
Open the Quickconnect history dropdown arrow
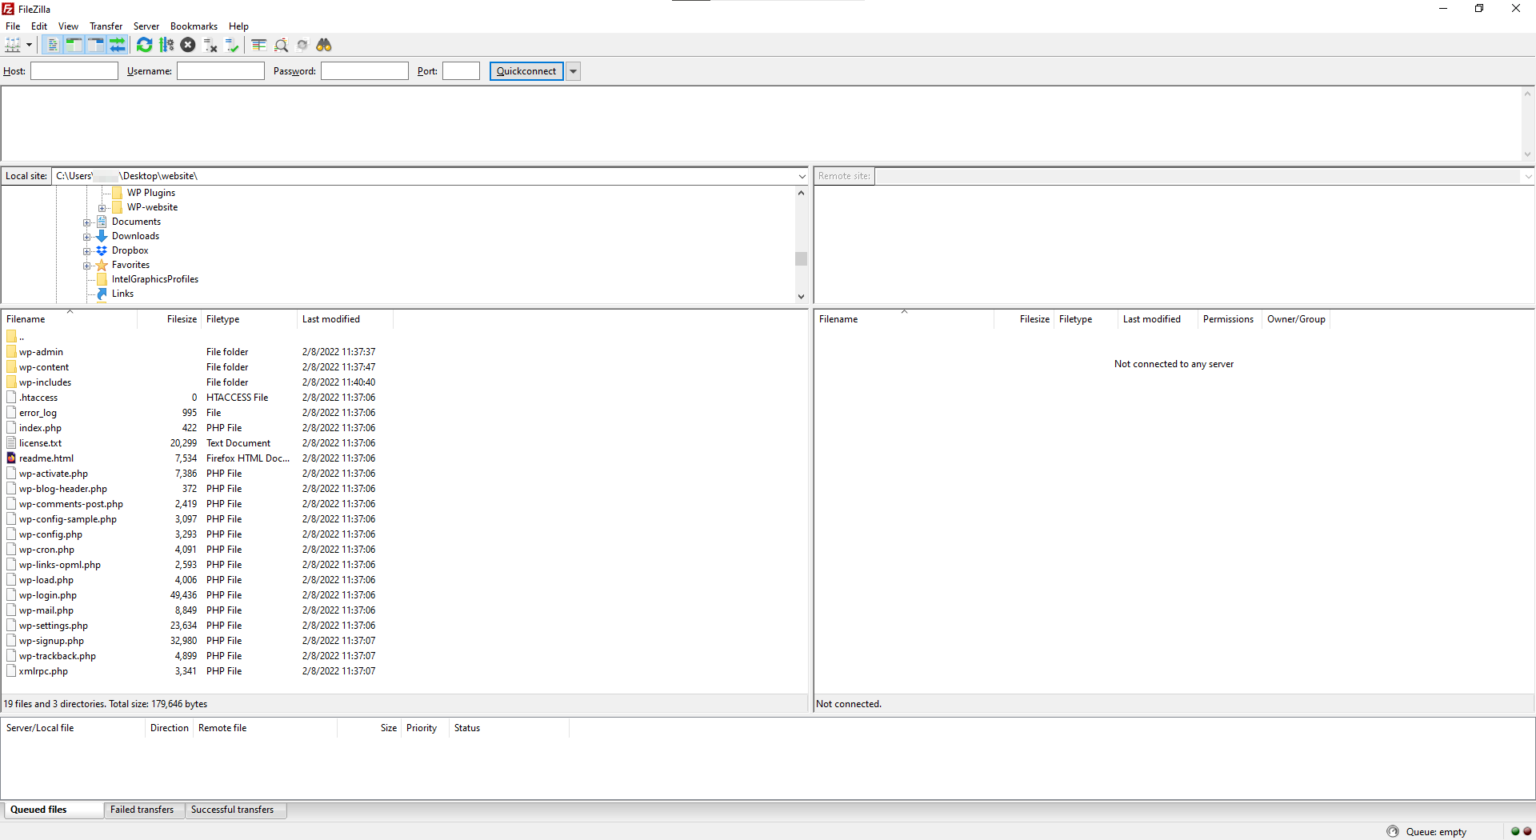573,71
